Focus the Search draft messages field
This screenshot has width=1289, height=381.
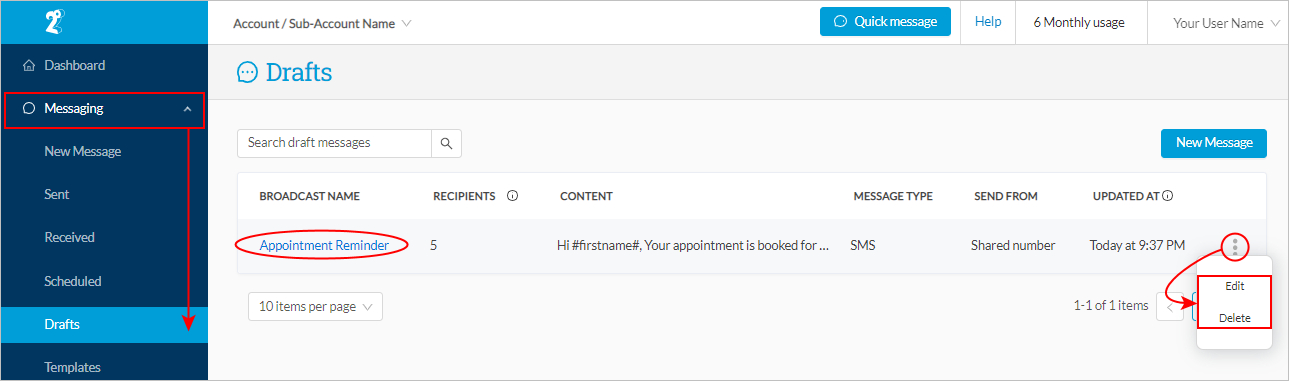point(334,143)
